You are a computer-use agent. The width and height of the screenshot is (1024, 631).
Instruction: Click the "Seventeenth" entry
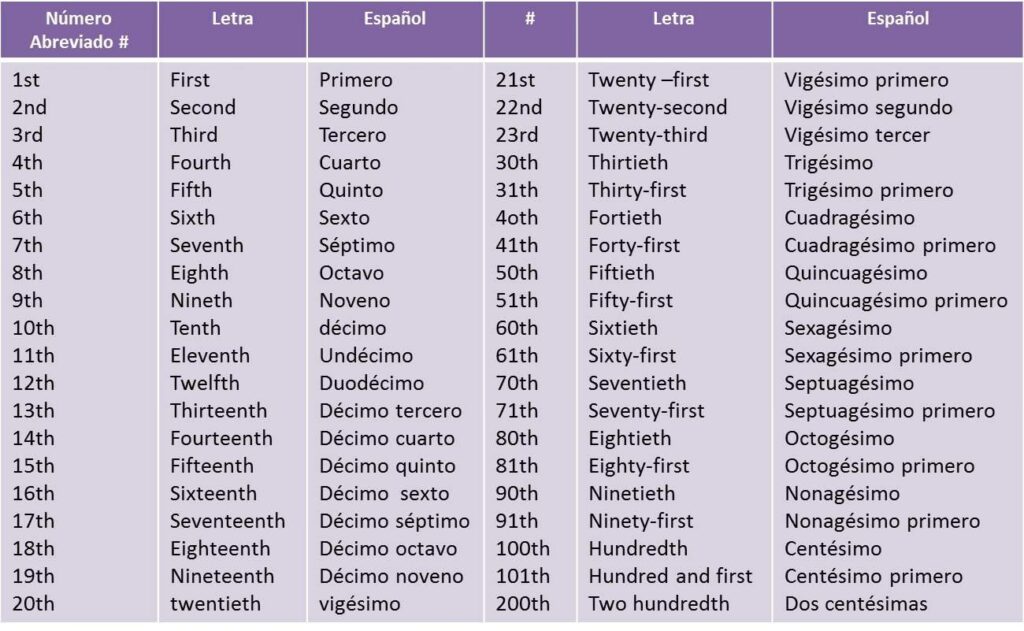click(227, 521)
